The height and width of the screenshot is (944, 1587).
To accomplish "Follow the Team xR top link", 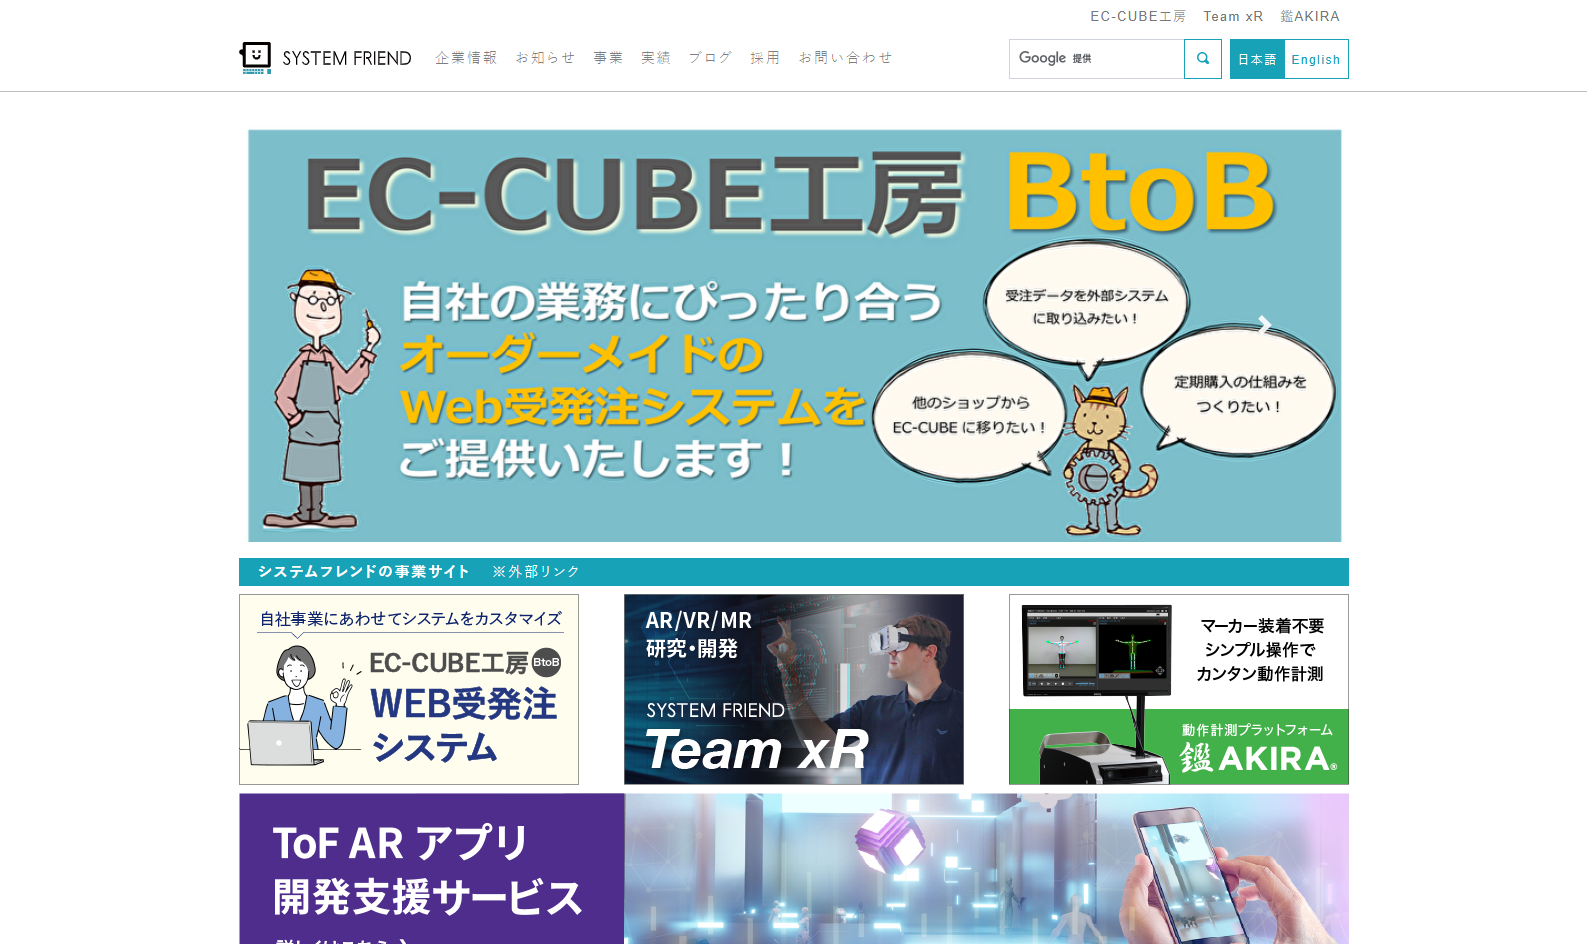I will pos(1233,16).
